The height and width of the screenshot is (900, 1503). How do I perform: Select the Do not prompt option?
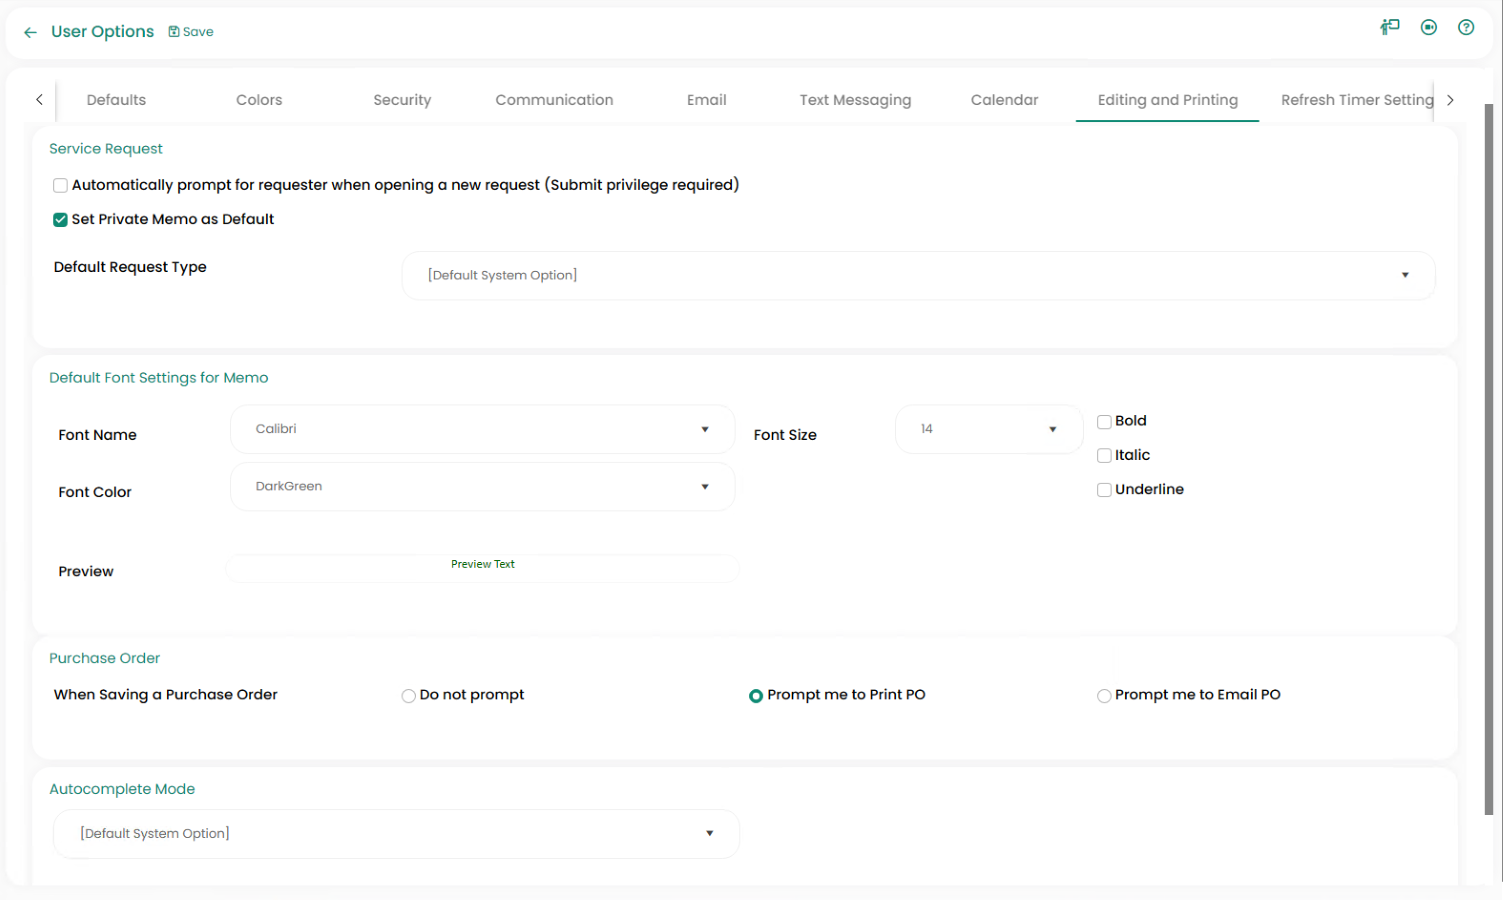pos(409,696)
